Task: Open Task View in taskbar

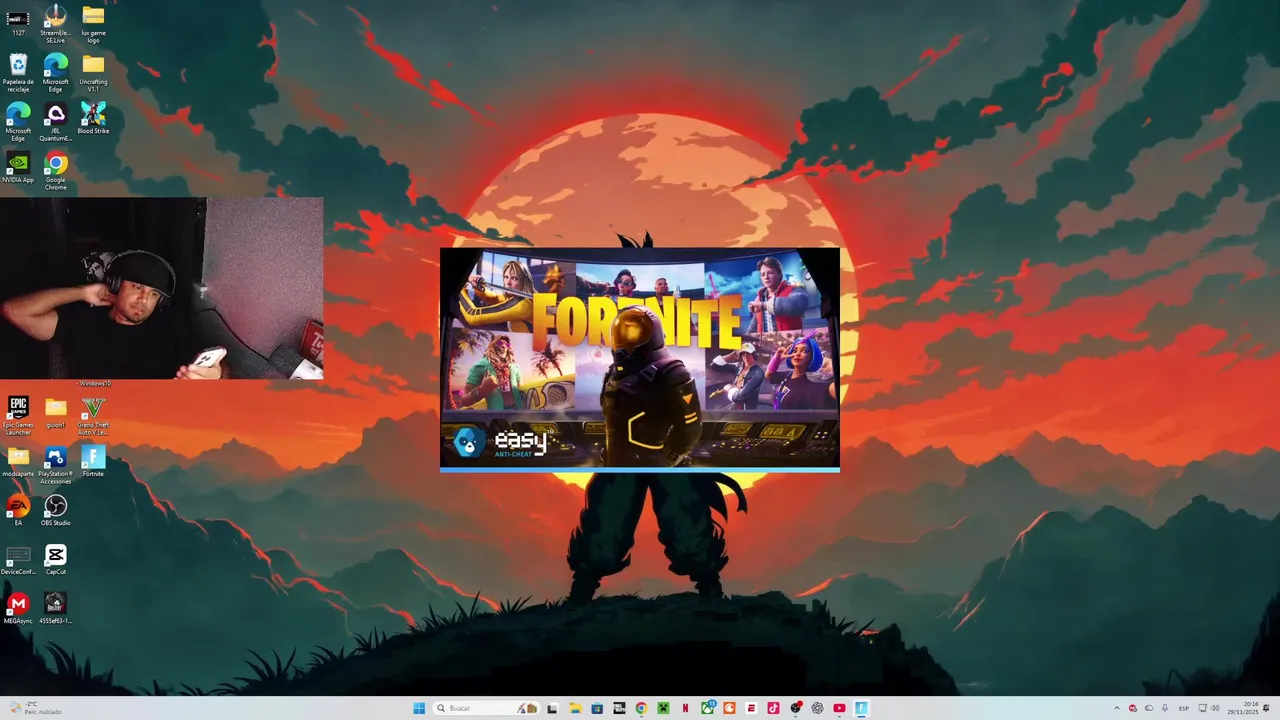Action: (x=552, y=708)
